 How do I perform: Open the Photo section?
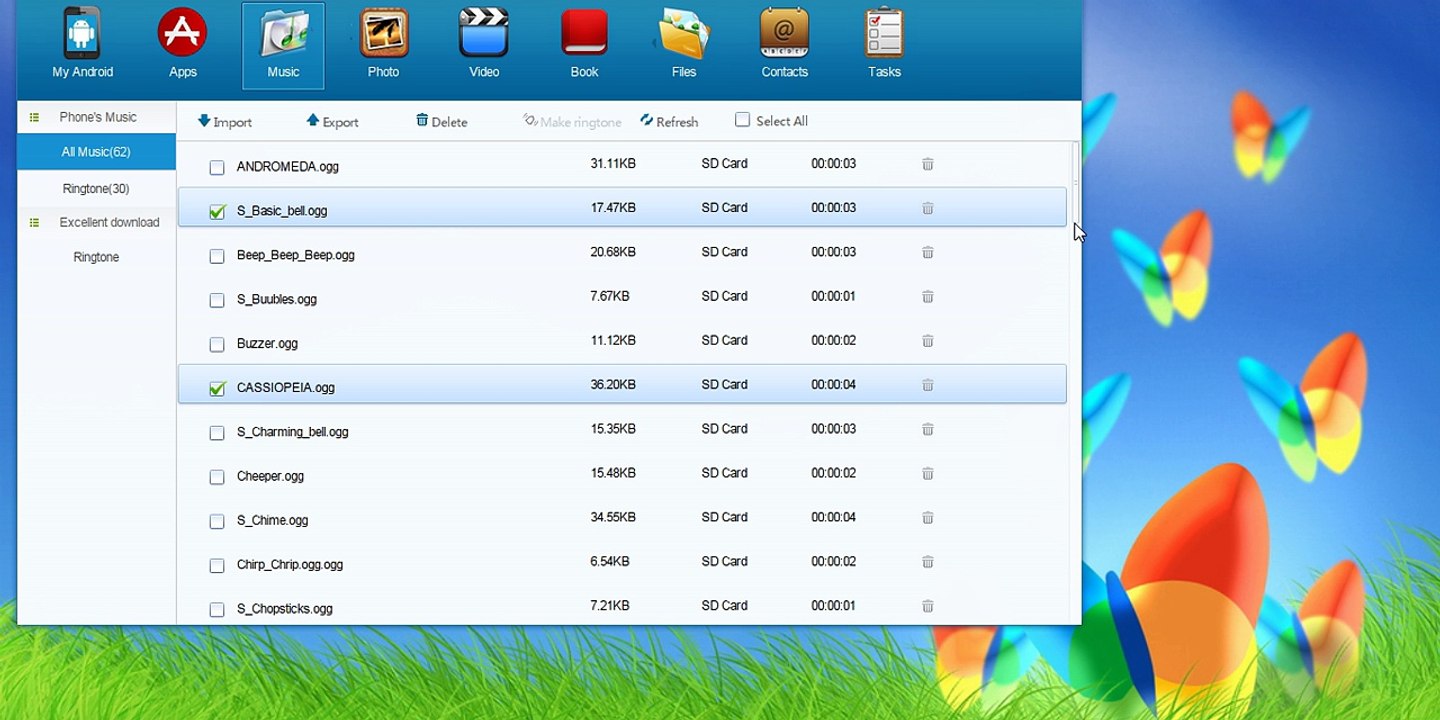(x=383, y=45)
